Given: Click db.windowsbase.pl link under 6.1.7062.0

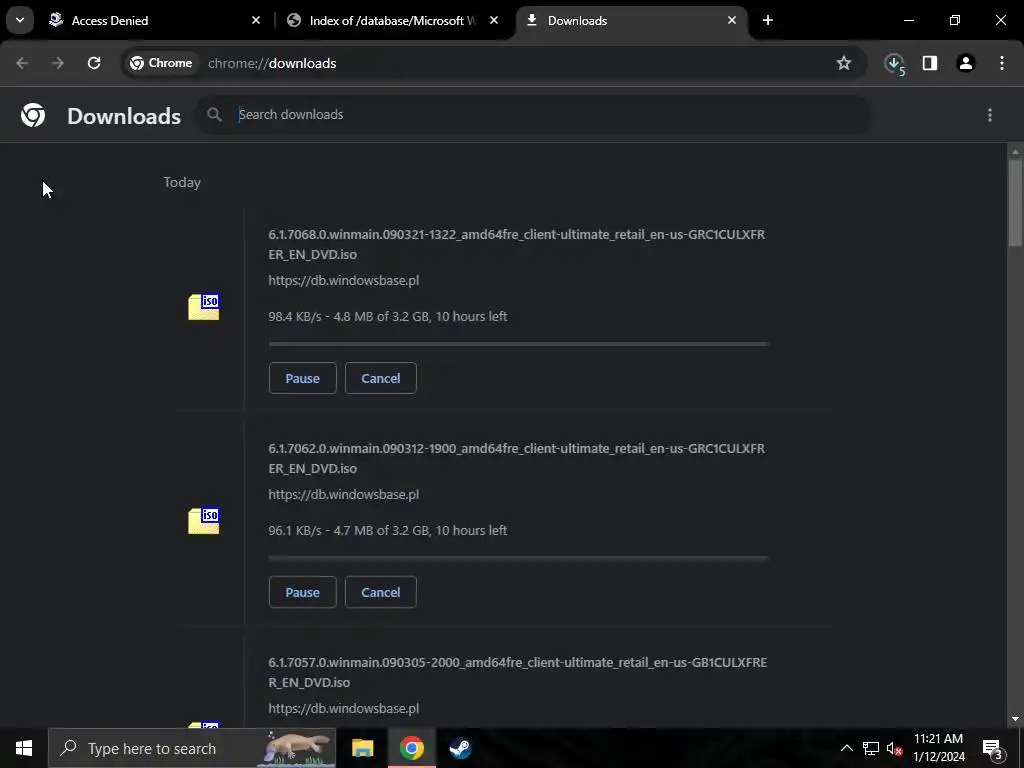Looking at the screenshot, I should click(x=344, y=494).
